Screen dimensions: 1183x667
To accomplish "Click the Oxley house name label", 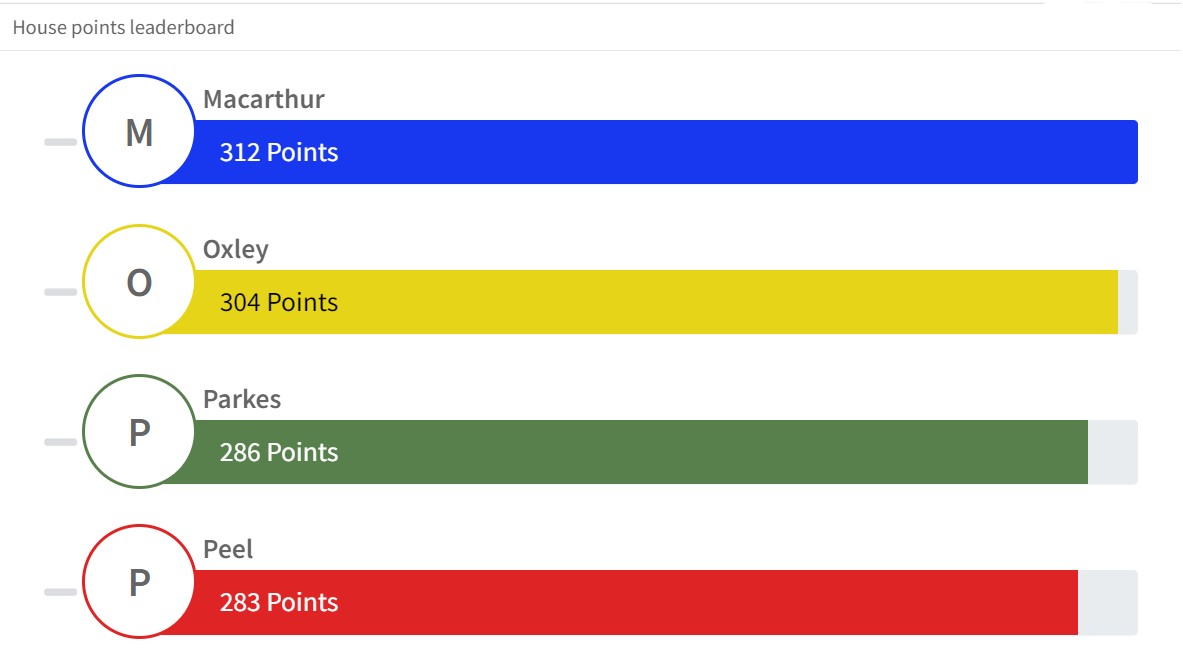I will click(235, 249).
